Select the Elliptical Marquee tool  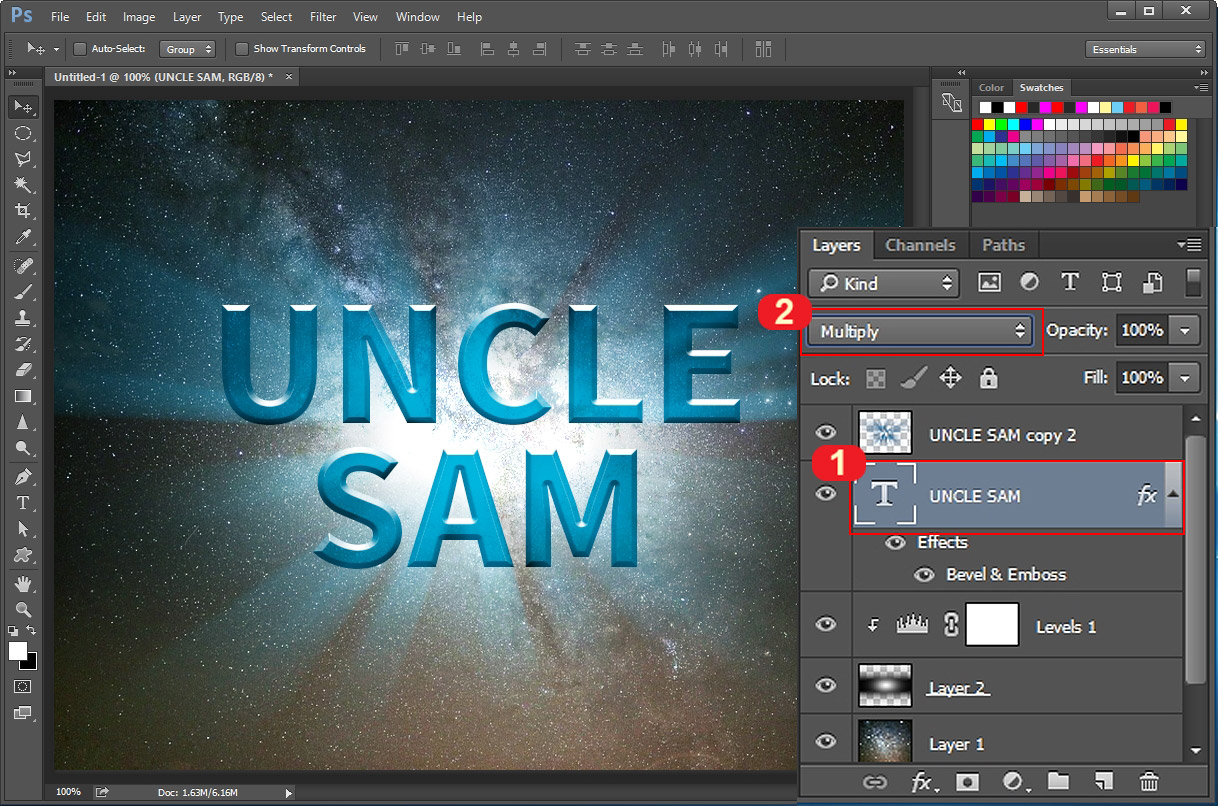click(x=23, y=133)
